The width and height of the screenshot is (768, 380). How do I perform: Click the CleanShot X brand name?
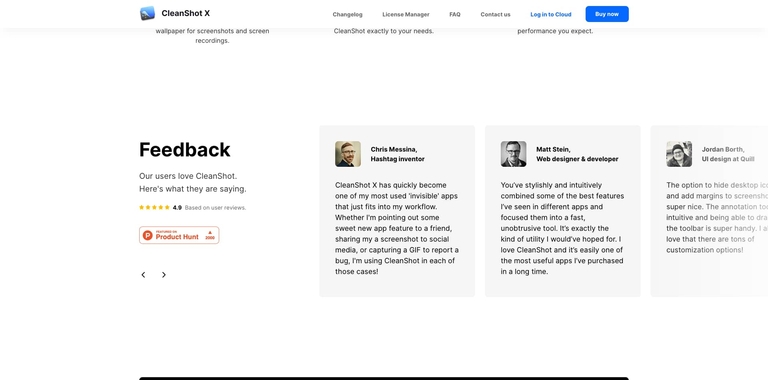(x=186, y=14)
